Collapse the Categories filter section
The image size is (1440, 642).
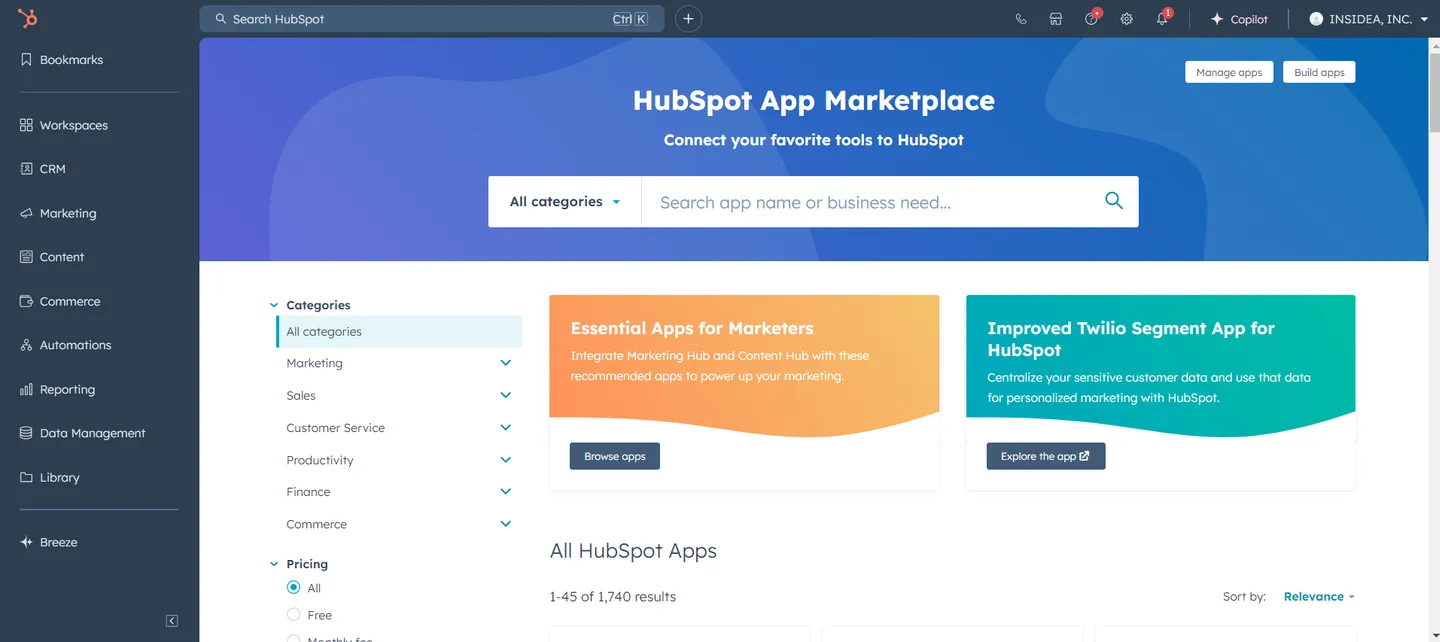pyautogui.click(x=274, y=306)
